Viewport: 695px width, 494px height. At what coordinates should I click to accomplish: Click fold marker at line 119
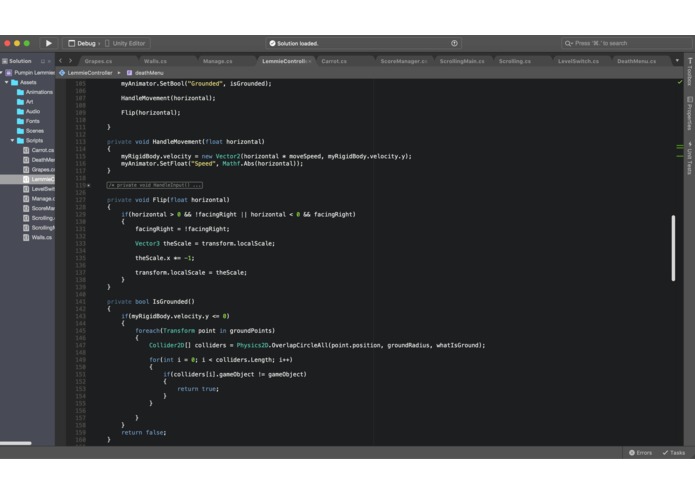coord(89,186)
